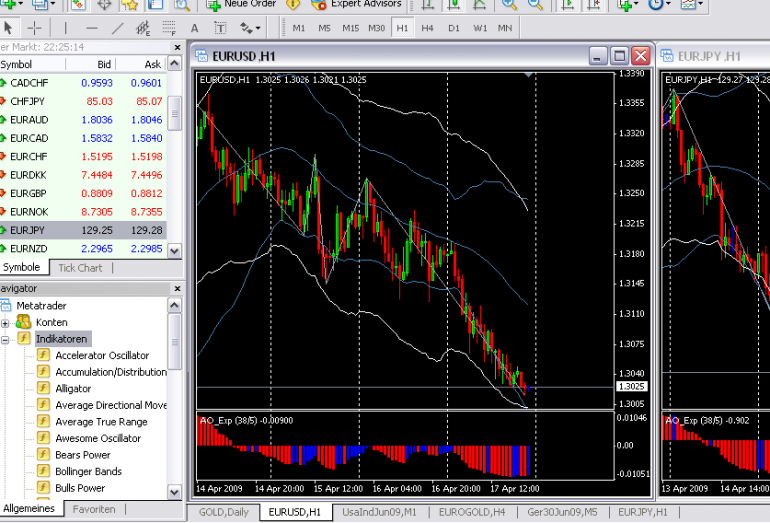Select EURGBP in the market watch list
Viewport: 770px width, 523px height.
click(x=28, y=193)
